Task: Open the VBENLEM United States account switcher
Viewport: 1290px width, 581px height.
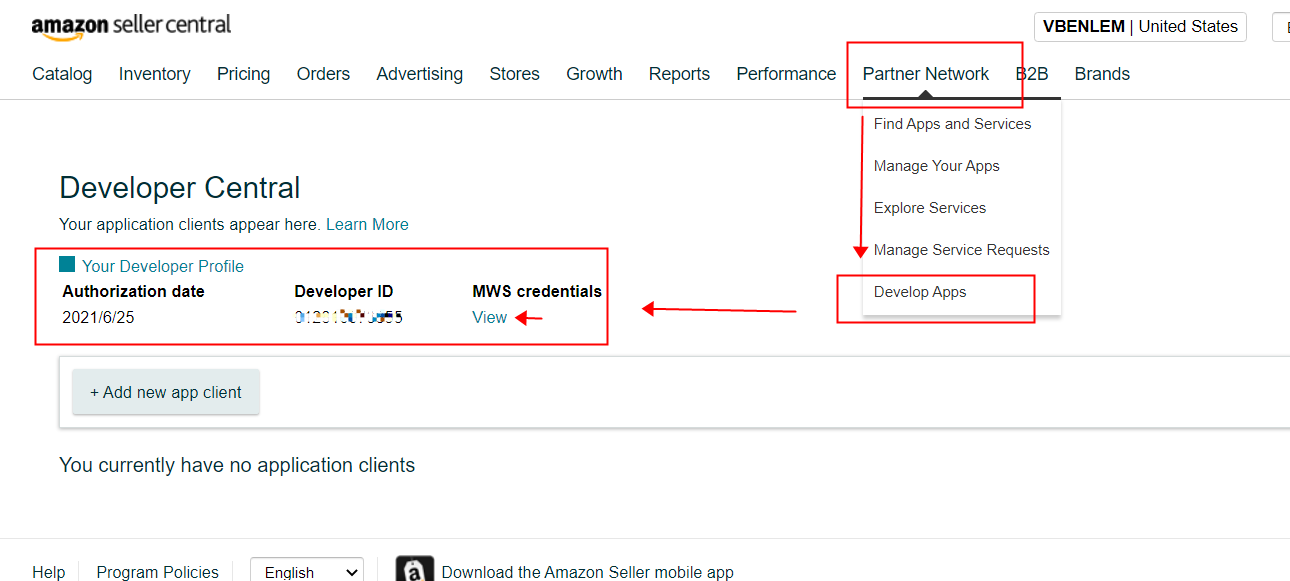Action: coord(1140,27)
